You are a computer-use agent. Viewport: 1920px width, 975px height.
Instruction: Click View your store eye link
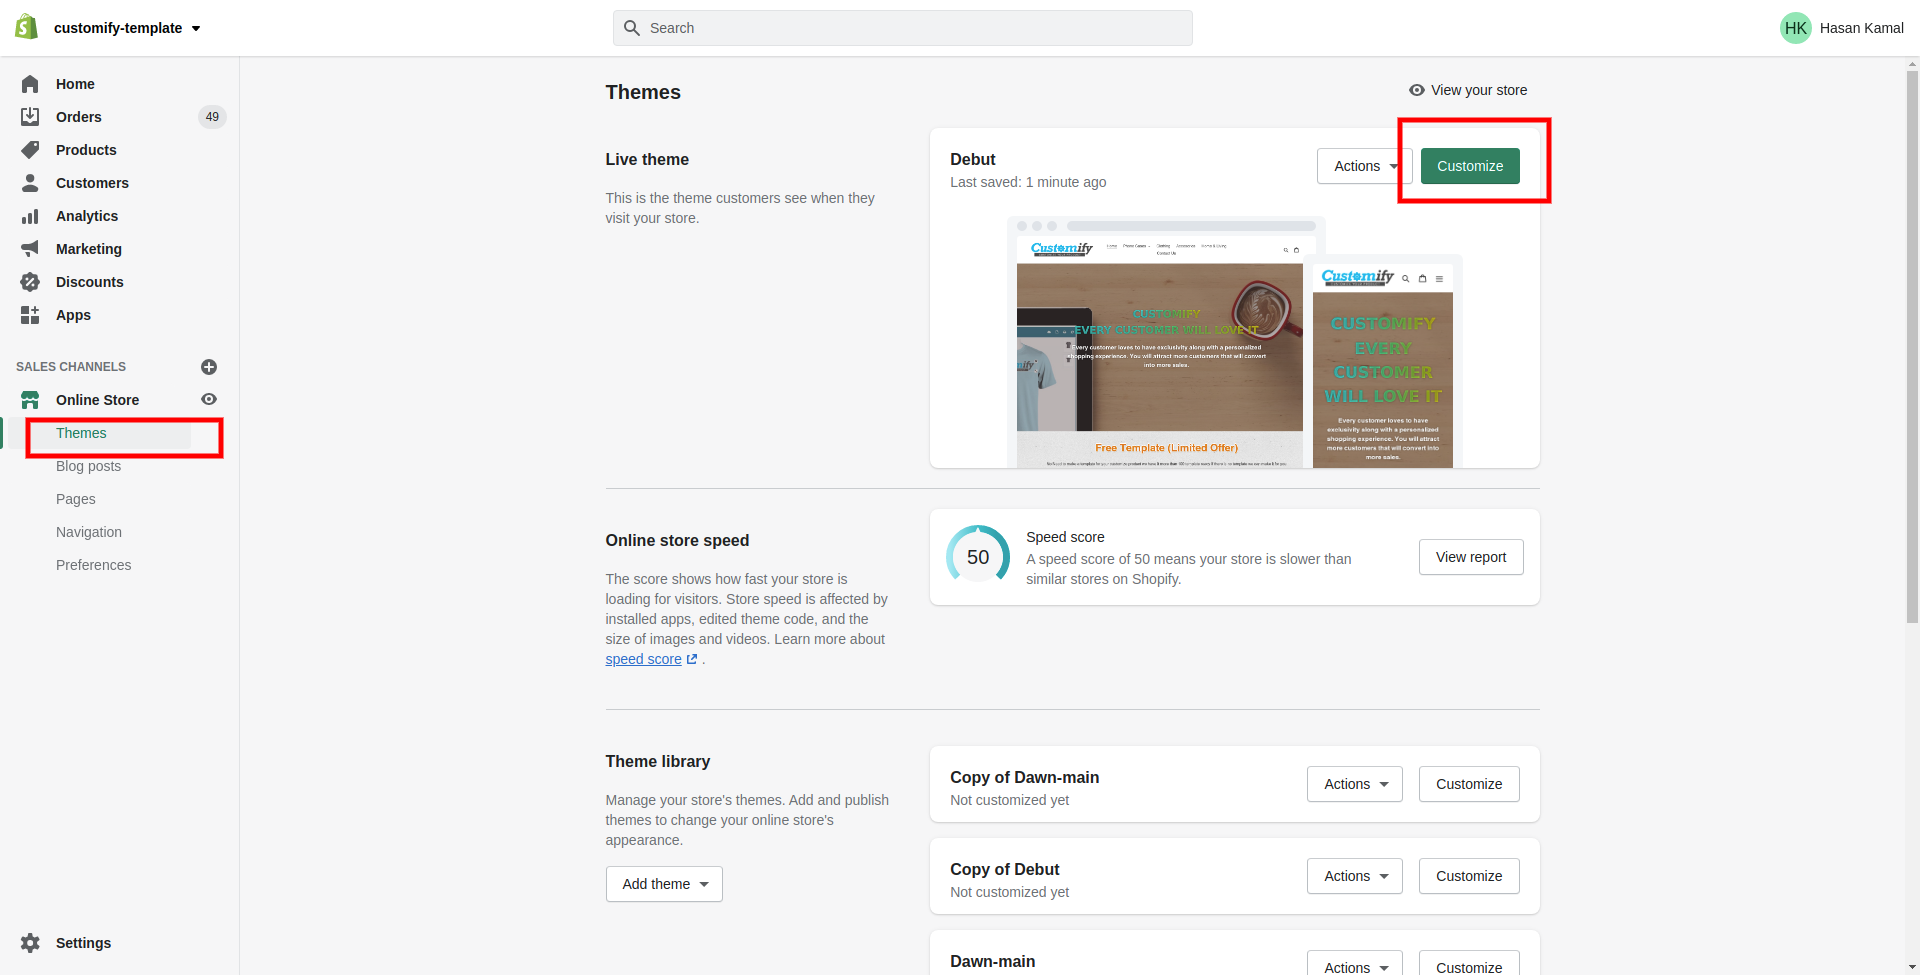1467,90
